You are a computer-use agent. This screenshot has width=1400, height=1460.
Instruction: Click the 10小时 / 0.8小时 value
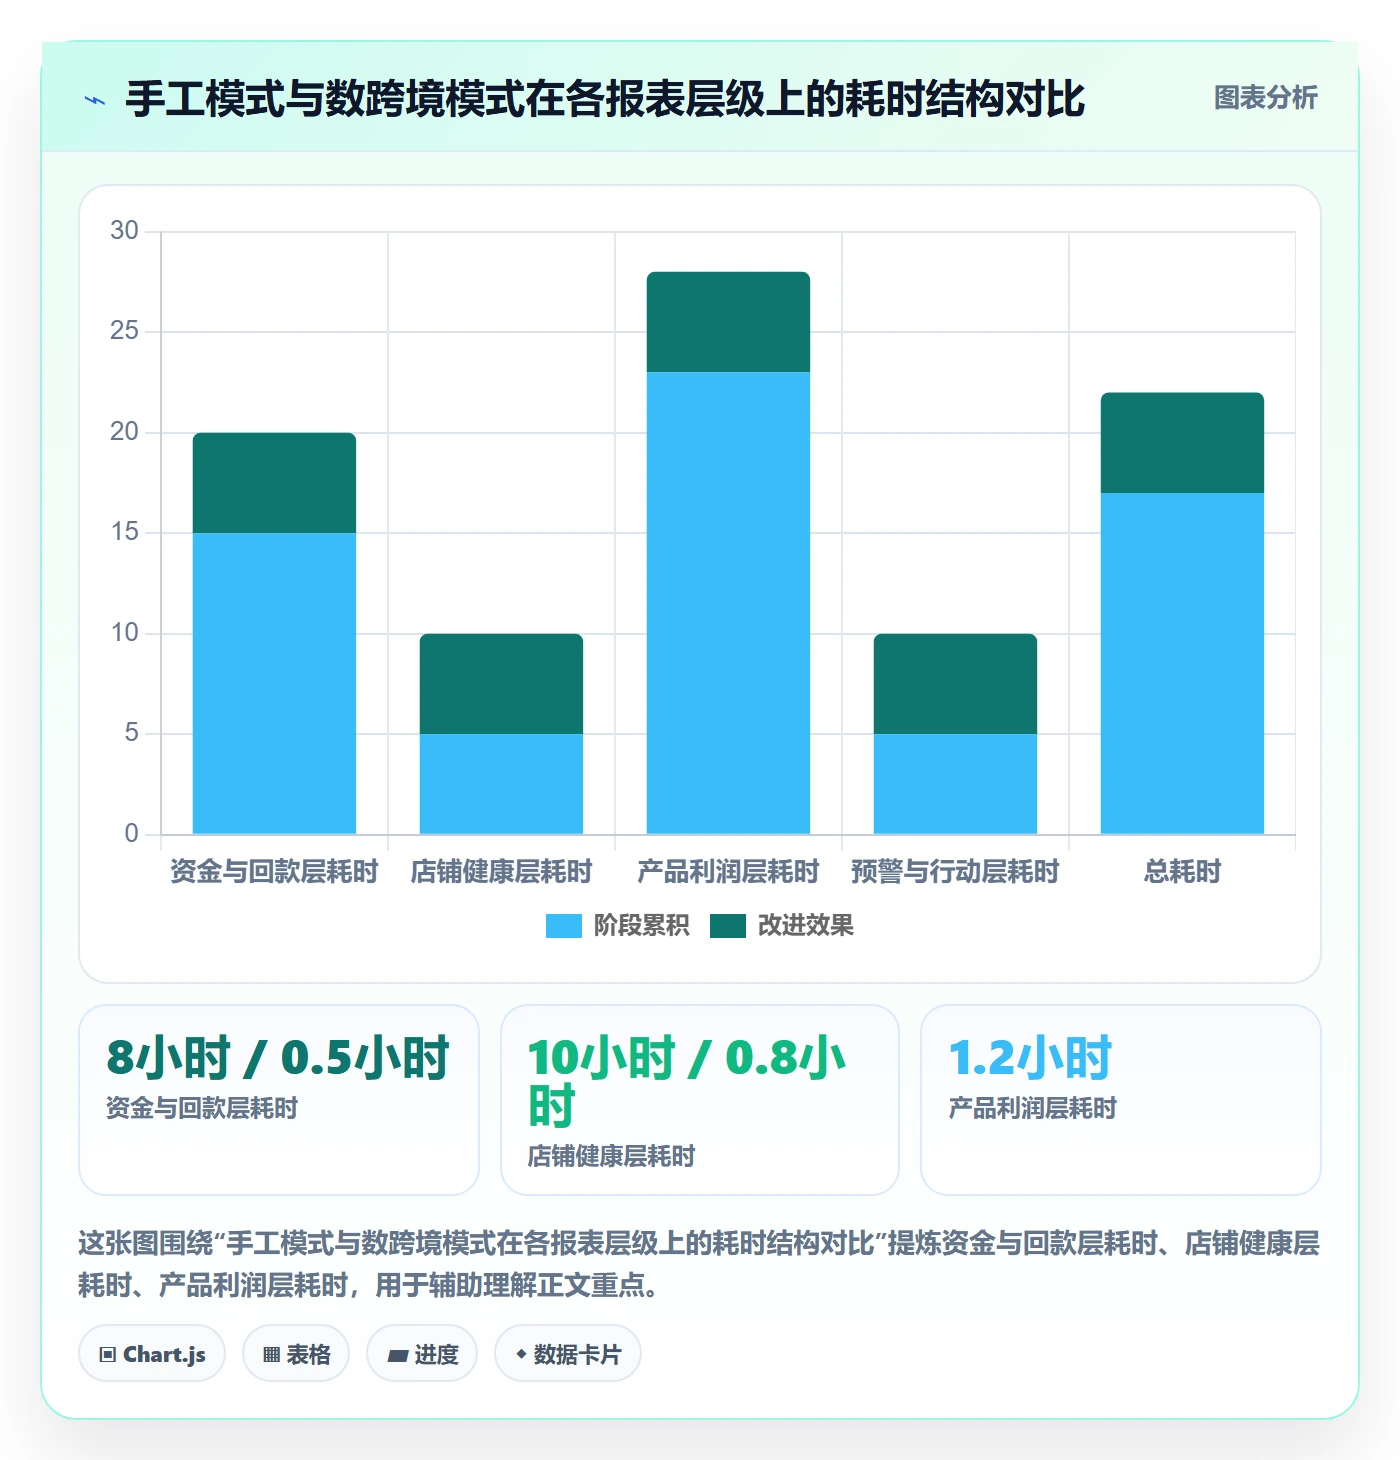click(x=687, y=1082)
